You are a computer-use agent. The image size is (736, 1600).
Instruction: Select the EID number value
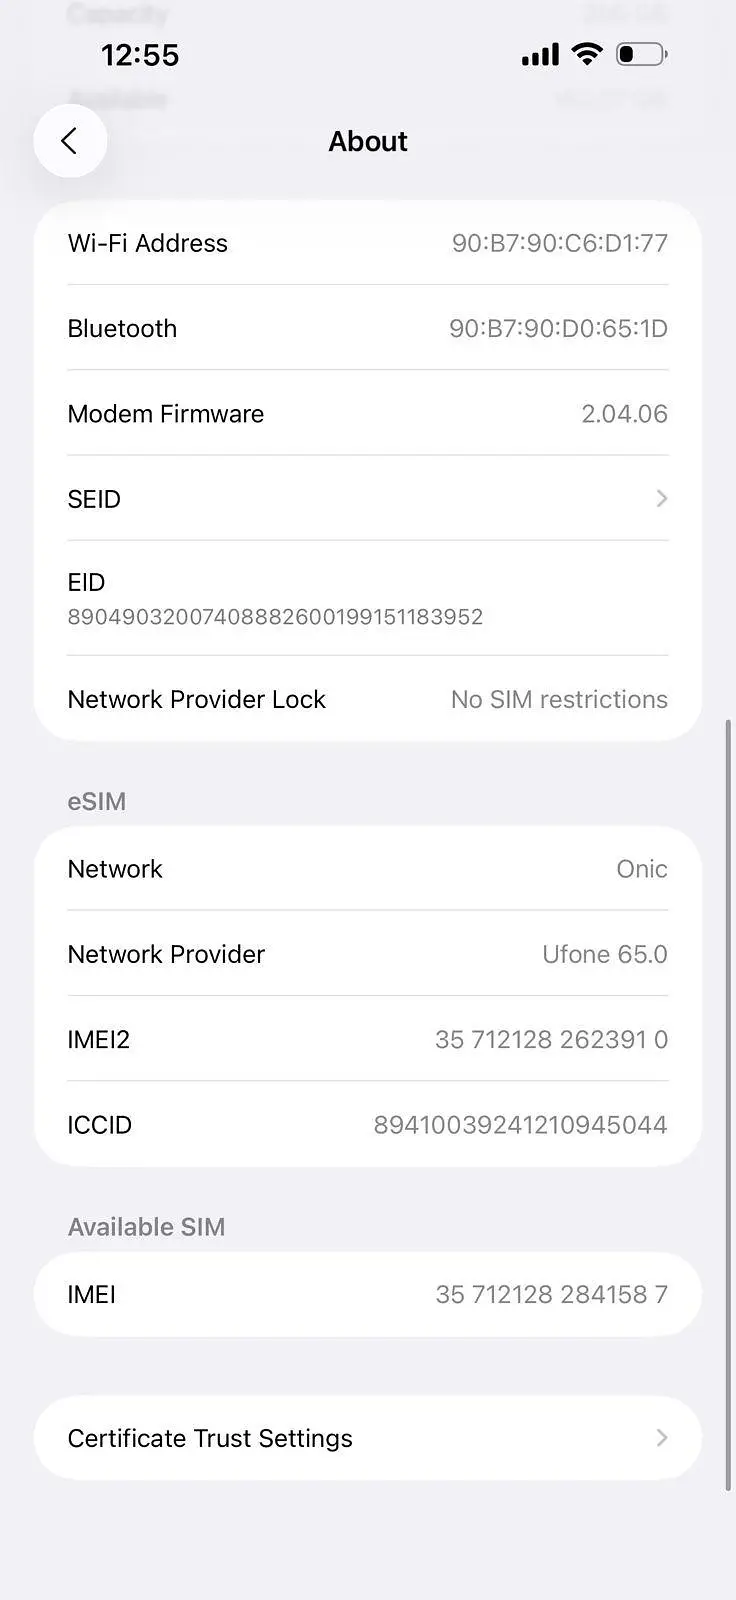point(275,617)
